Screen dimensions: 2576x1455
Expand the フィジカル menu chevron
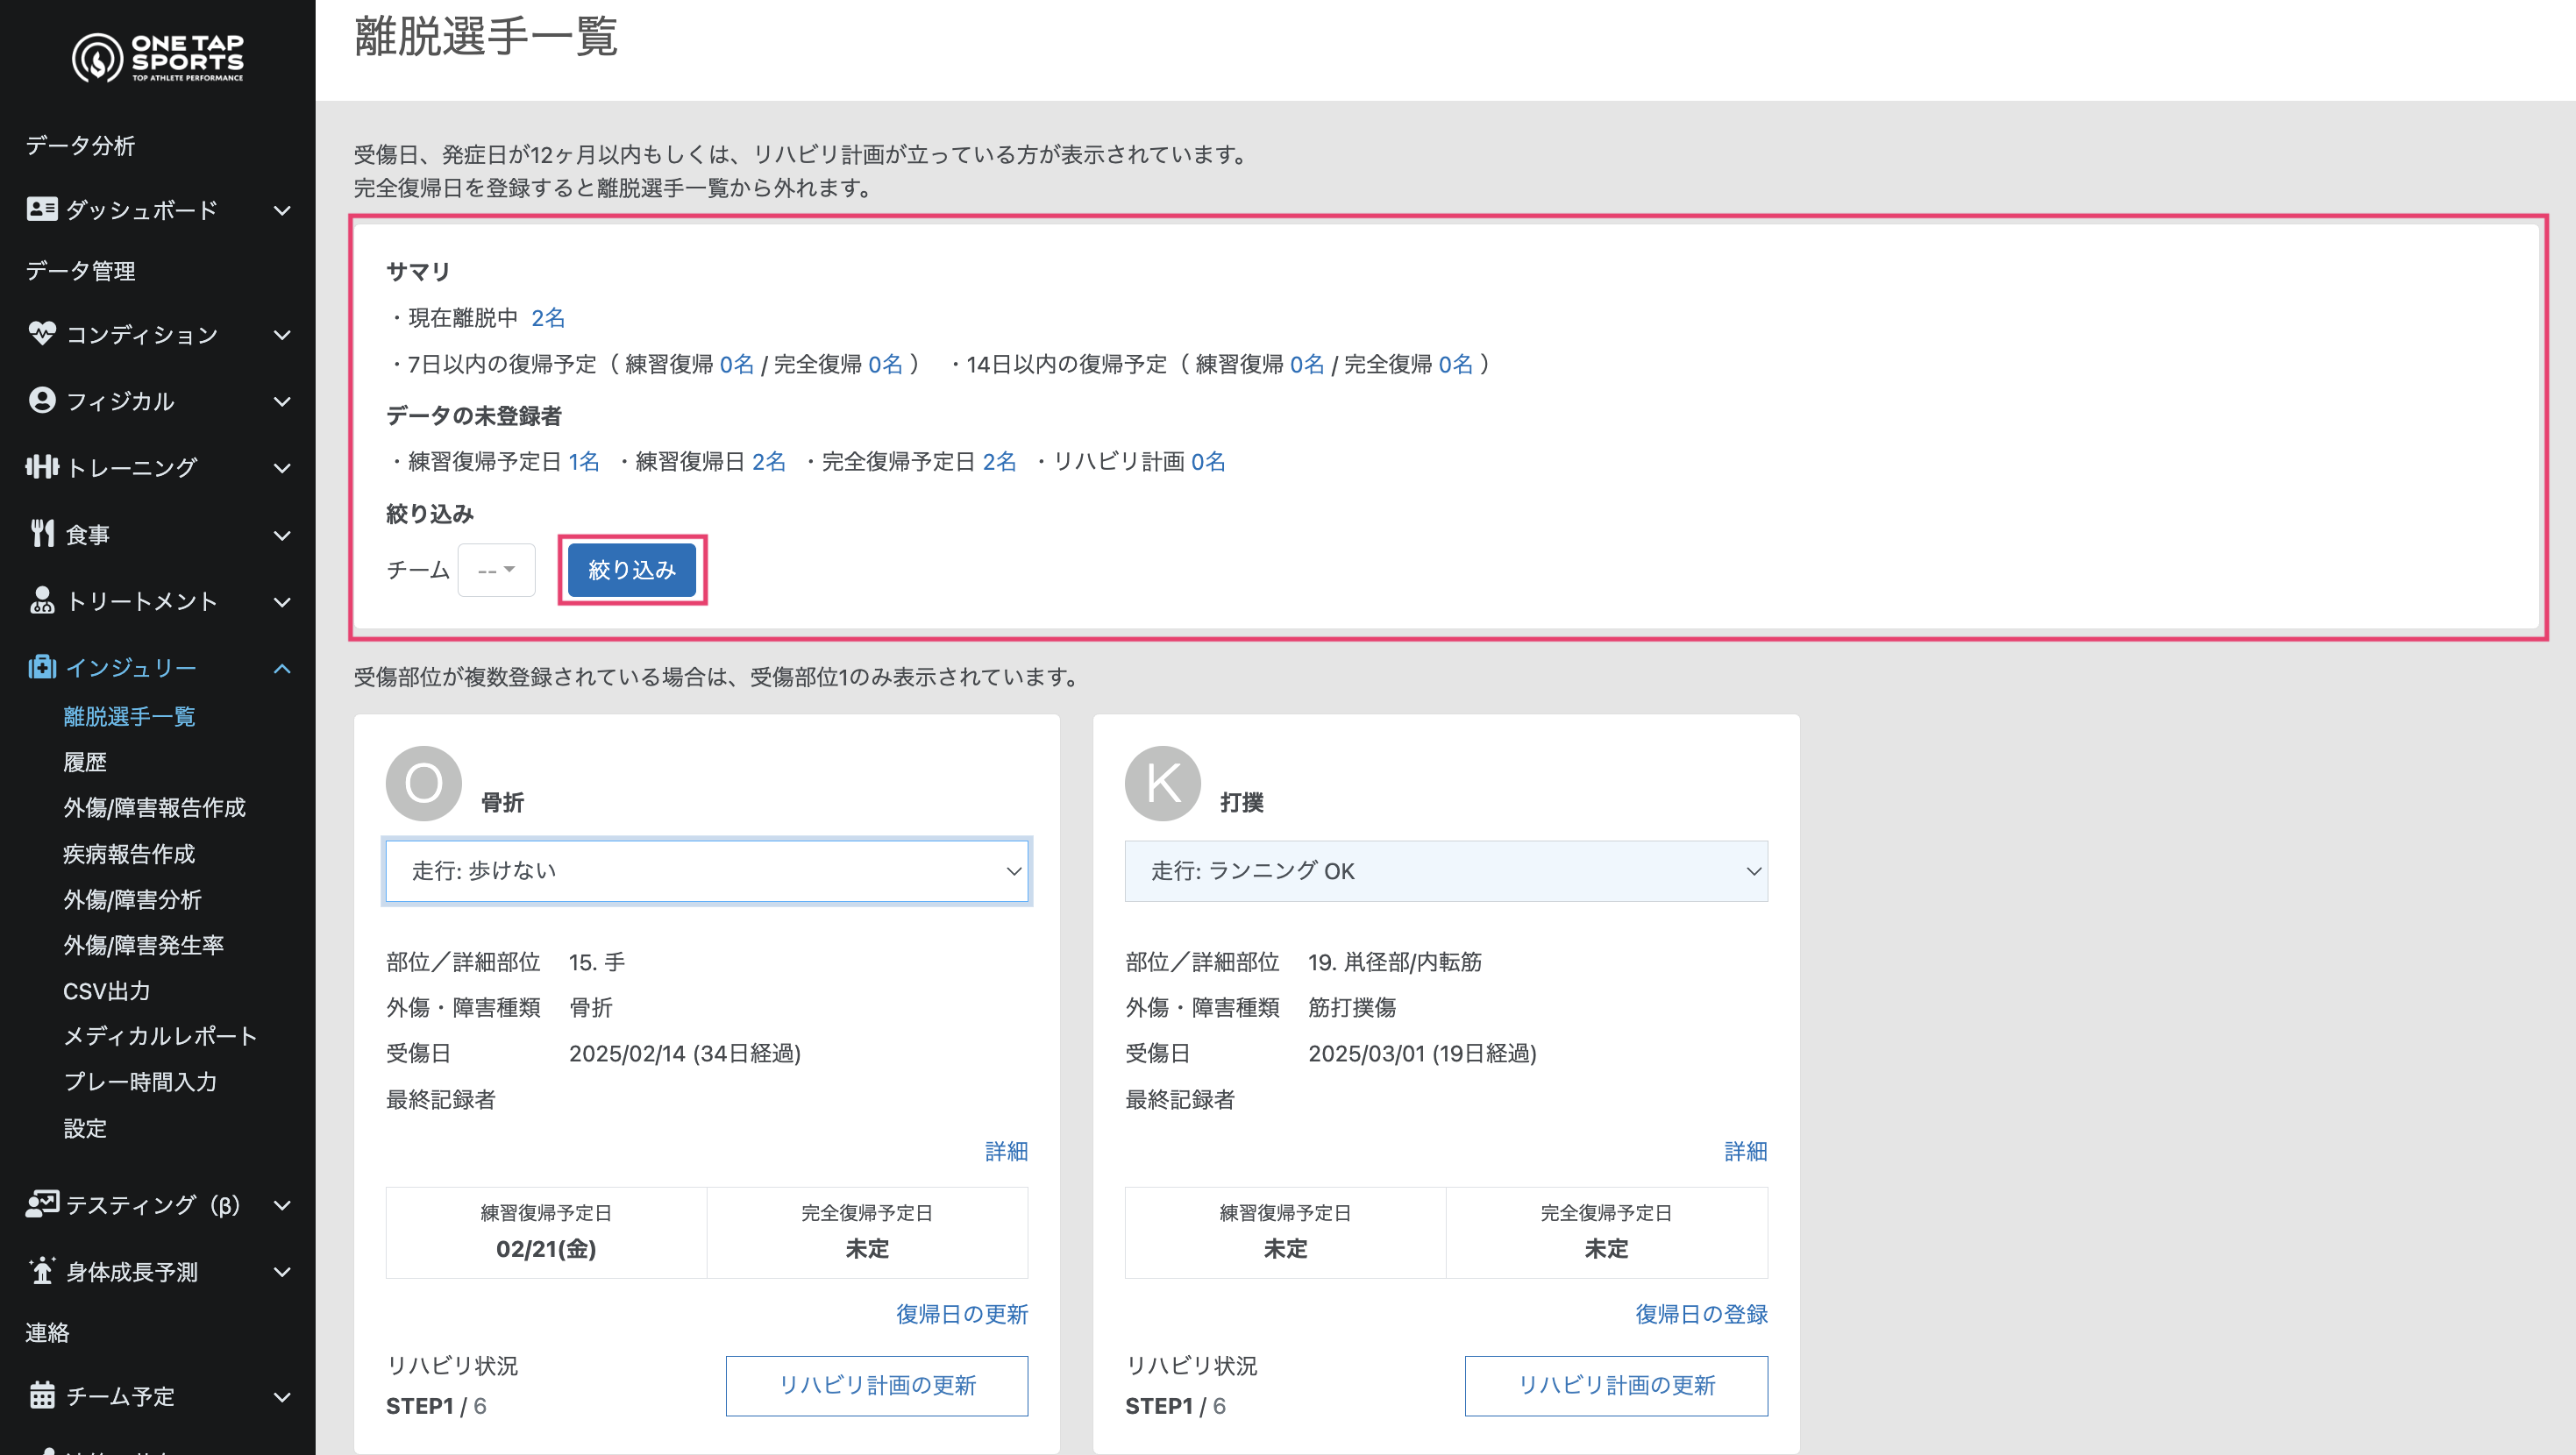[x=282, y=401]
